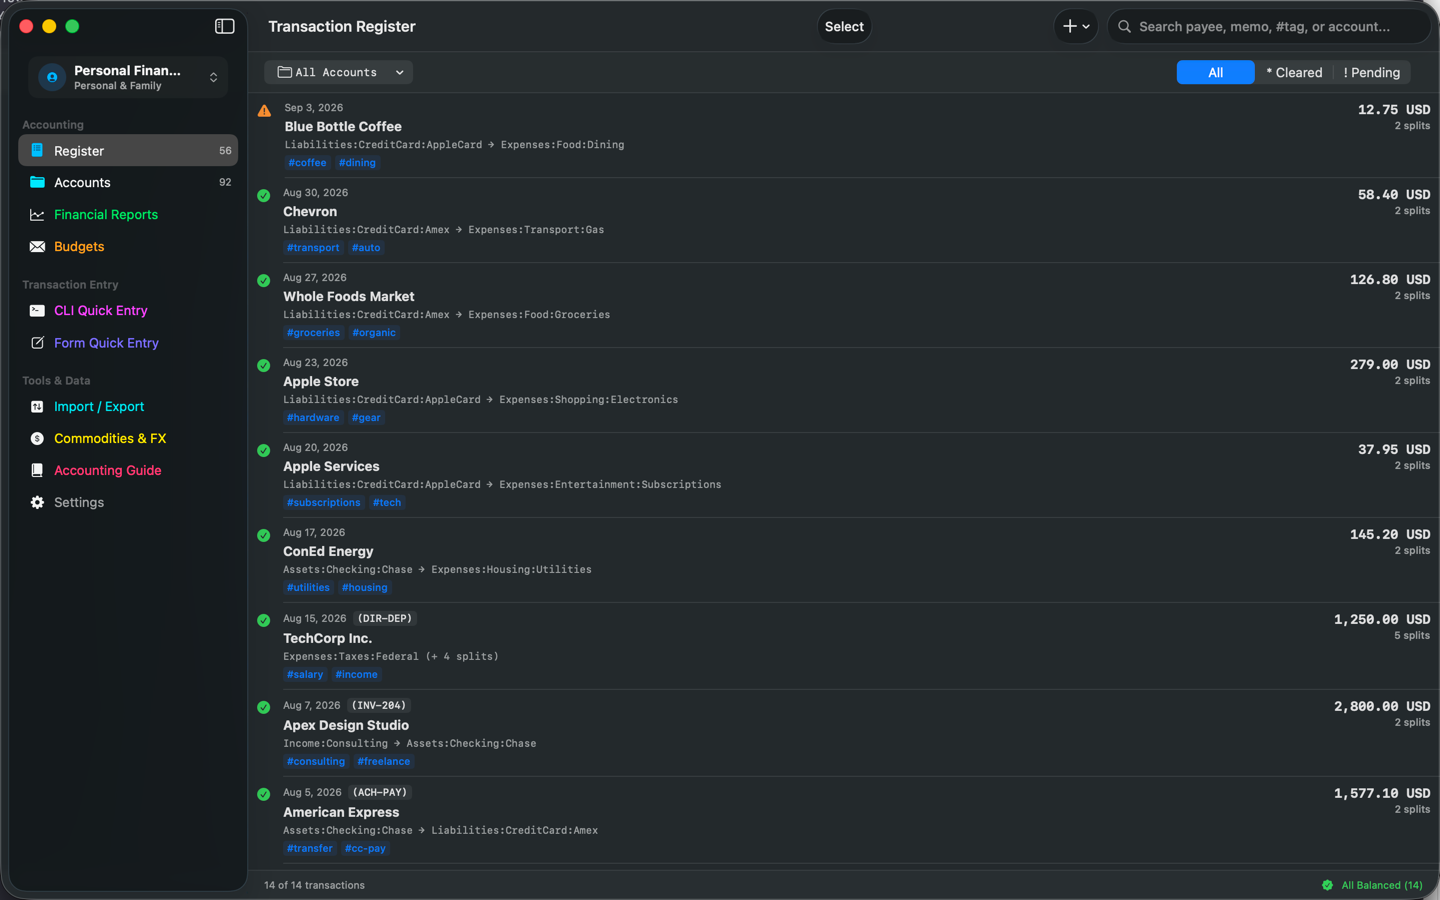Show All transactions filter tab

[x=1215, y=72]
